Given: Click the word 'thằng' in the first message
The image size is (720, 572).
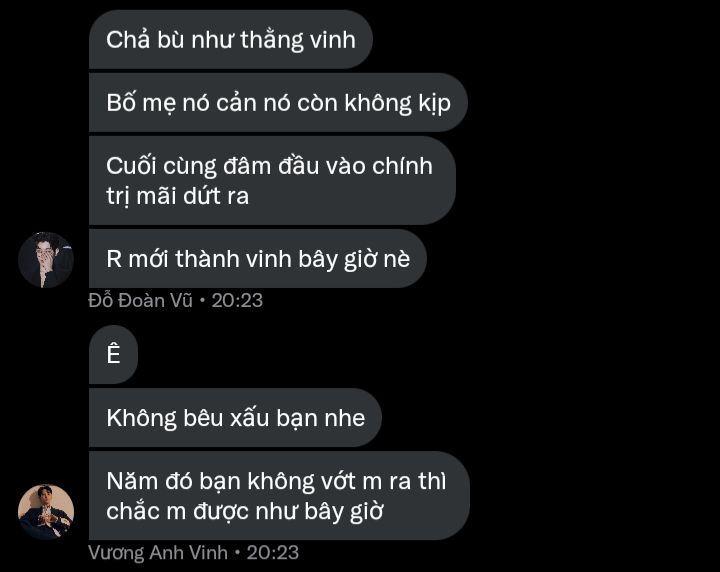Looking at the screenshot, I should pos(272,40).
